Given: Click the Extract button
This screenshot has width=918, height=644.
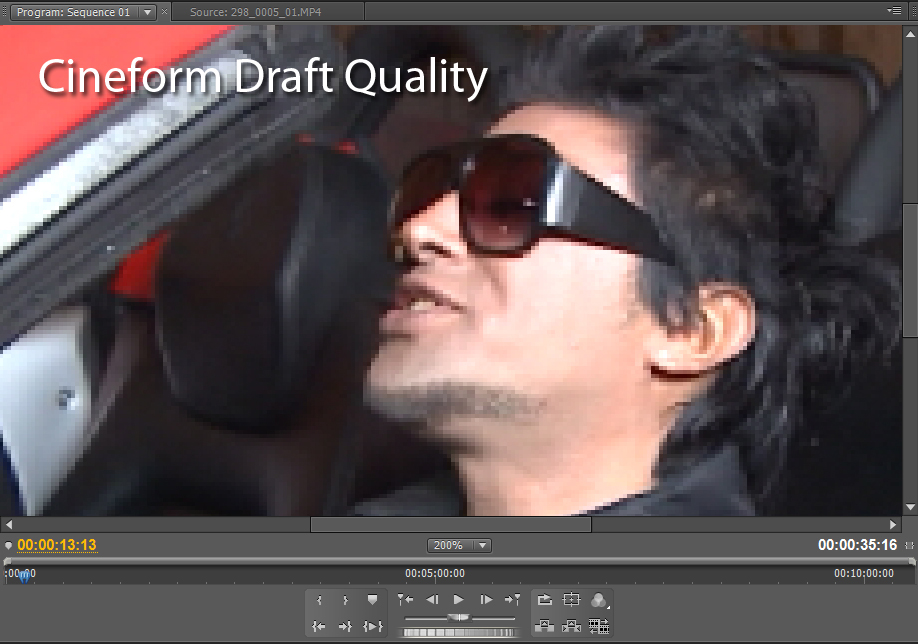Looking at the screenshot, I should [572, 626].
